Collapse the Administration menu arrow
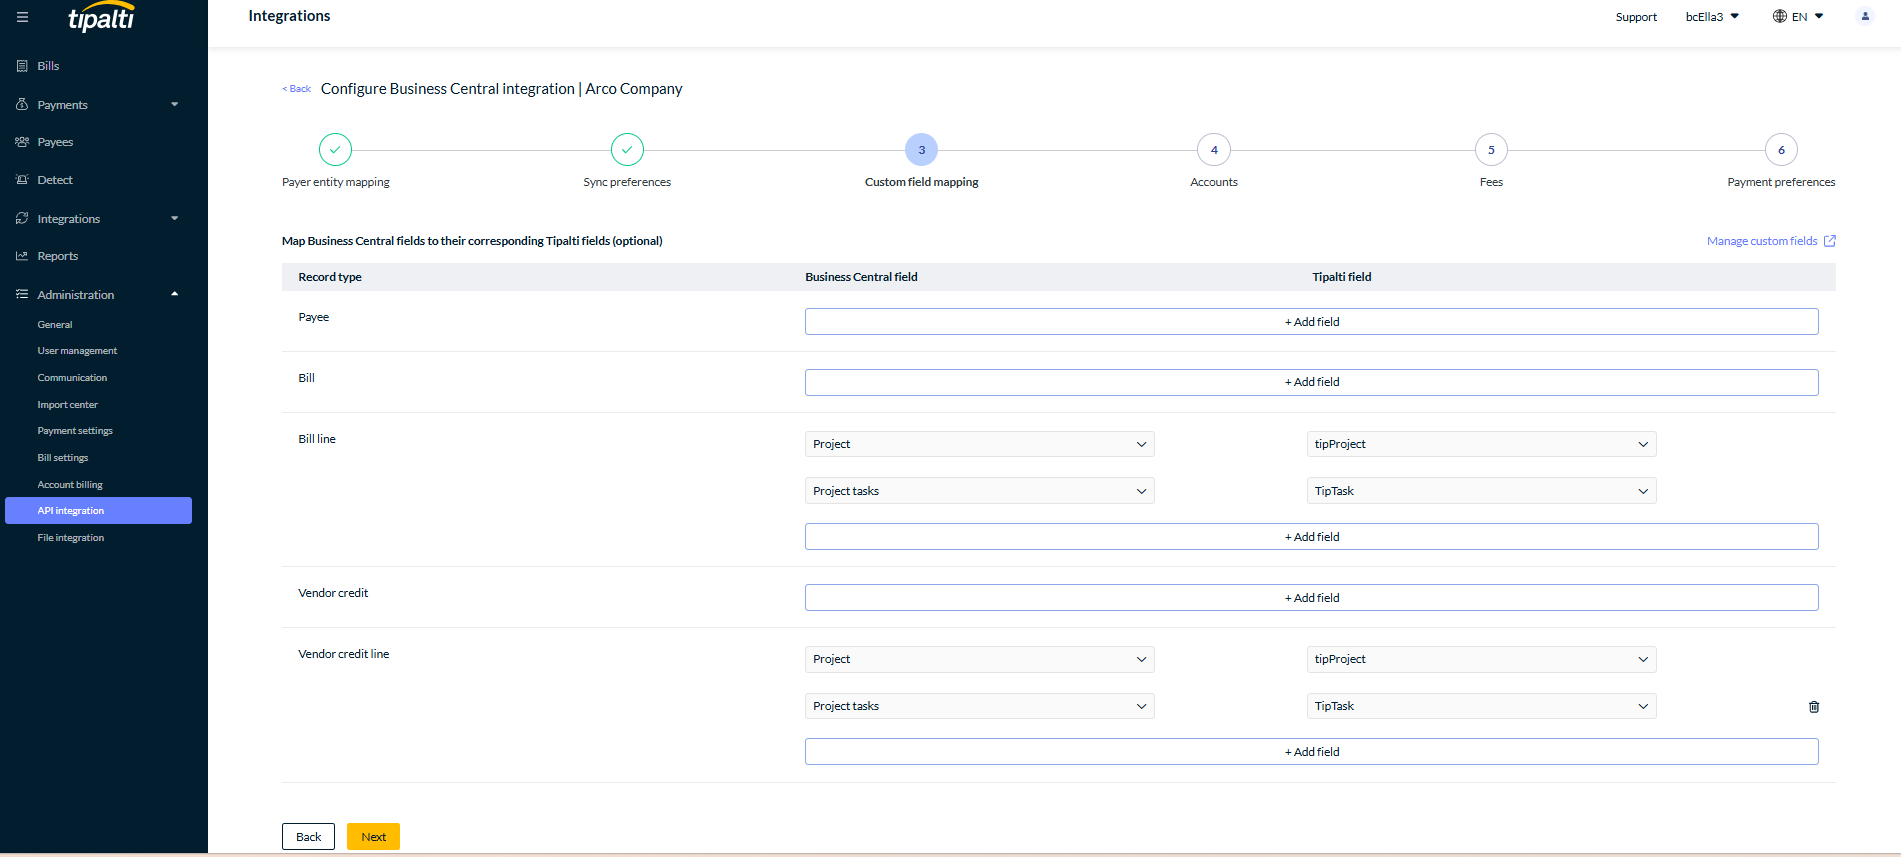Image resolution: width=1901 pixels, height=857 pixels. coord(175,294)
